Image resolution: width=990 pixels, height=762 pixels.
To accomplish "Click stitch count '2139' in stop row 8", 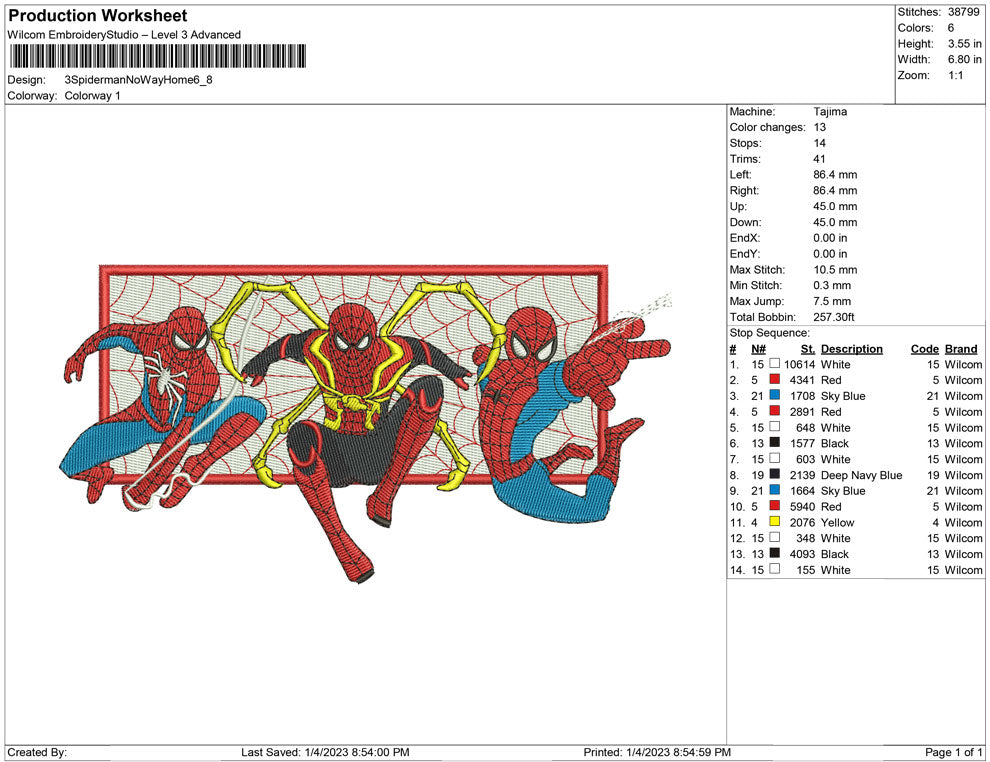I will (x=802, y=475).
